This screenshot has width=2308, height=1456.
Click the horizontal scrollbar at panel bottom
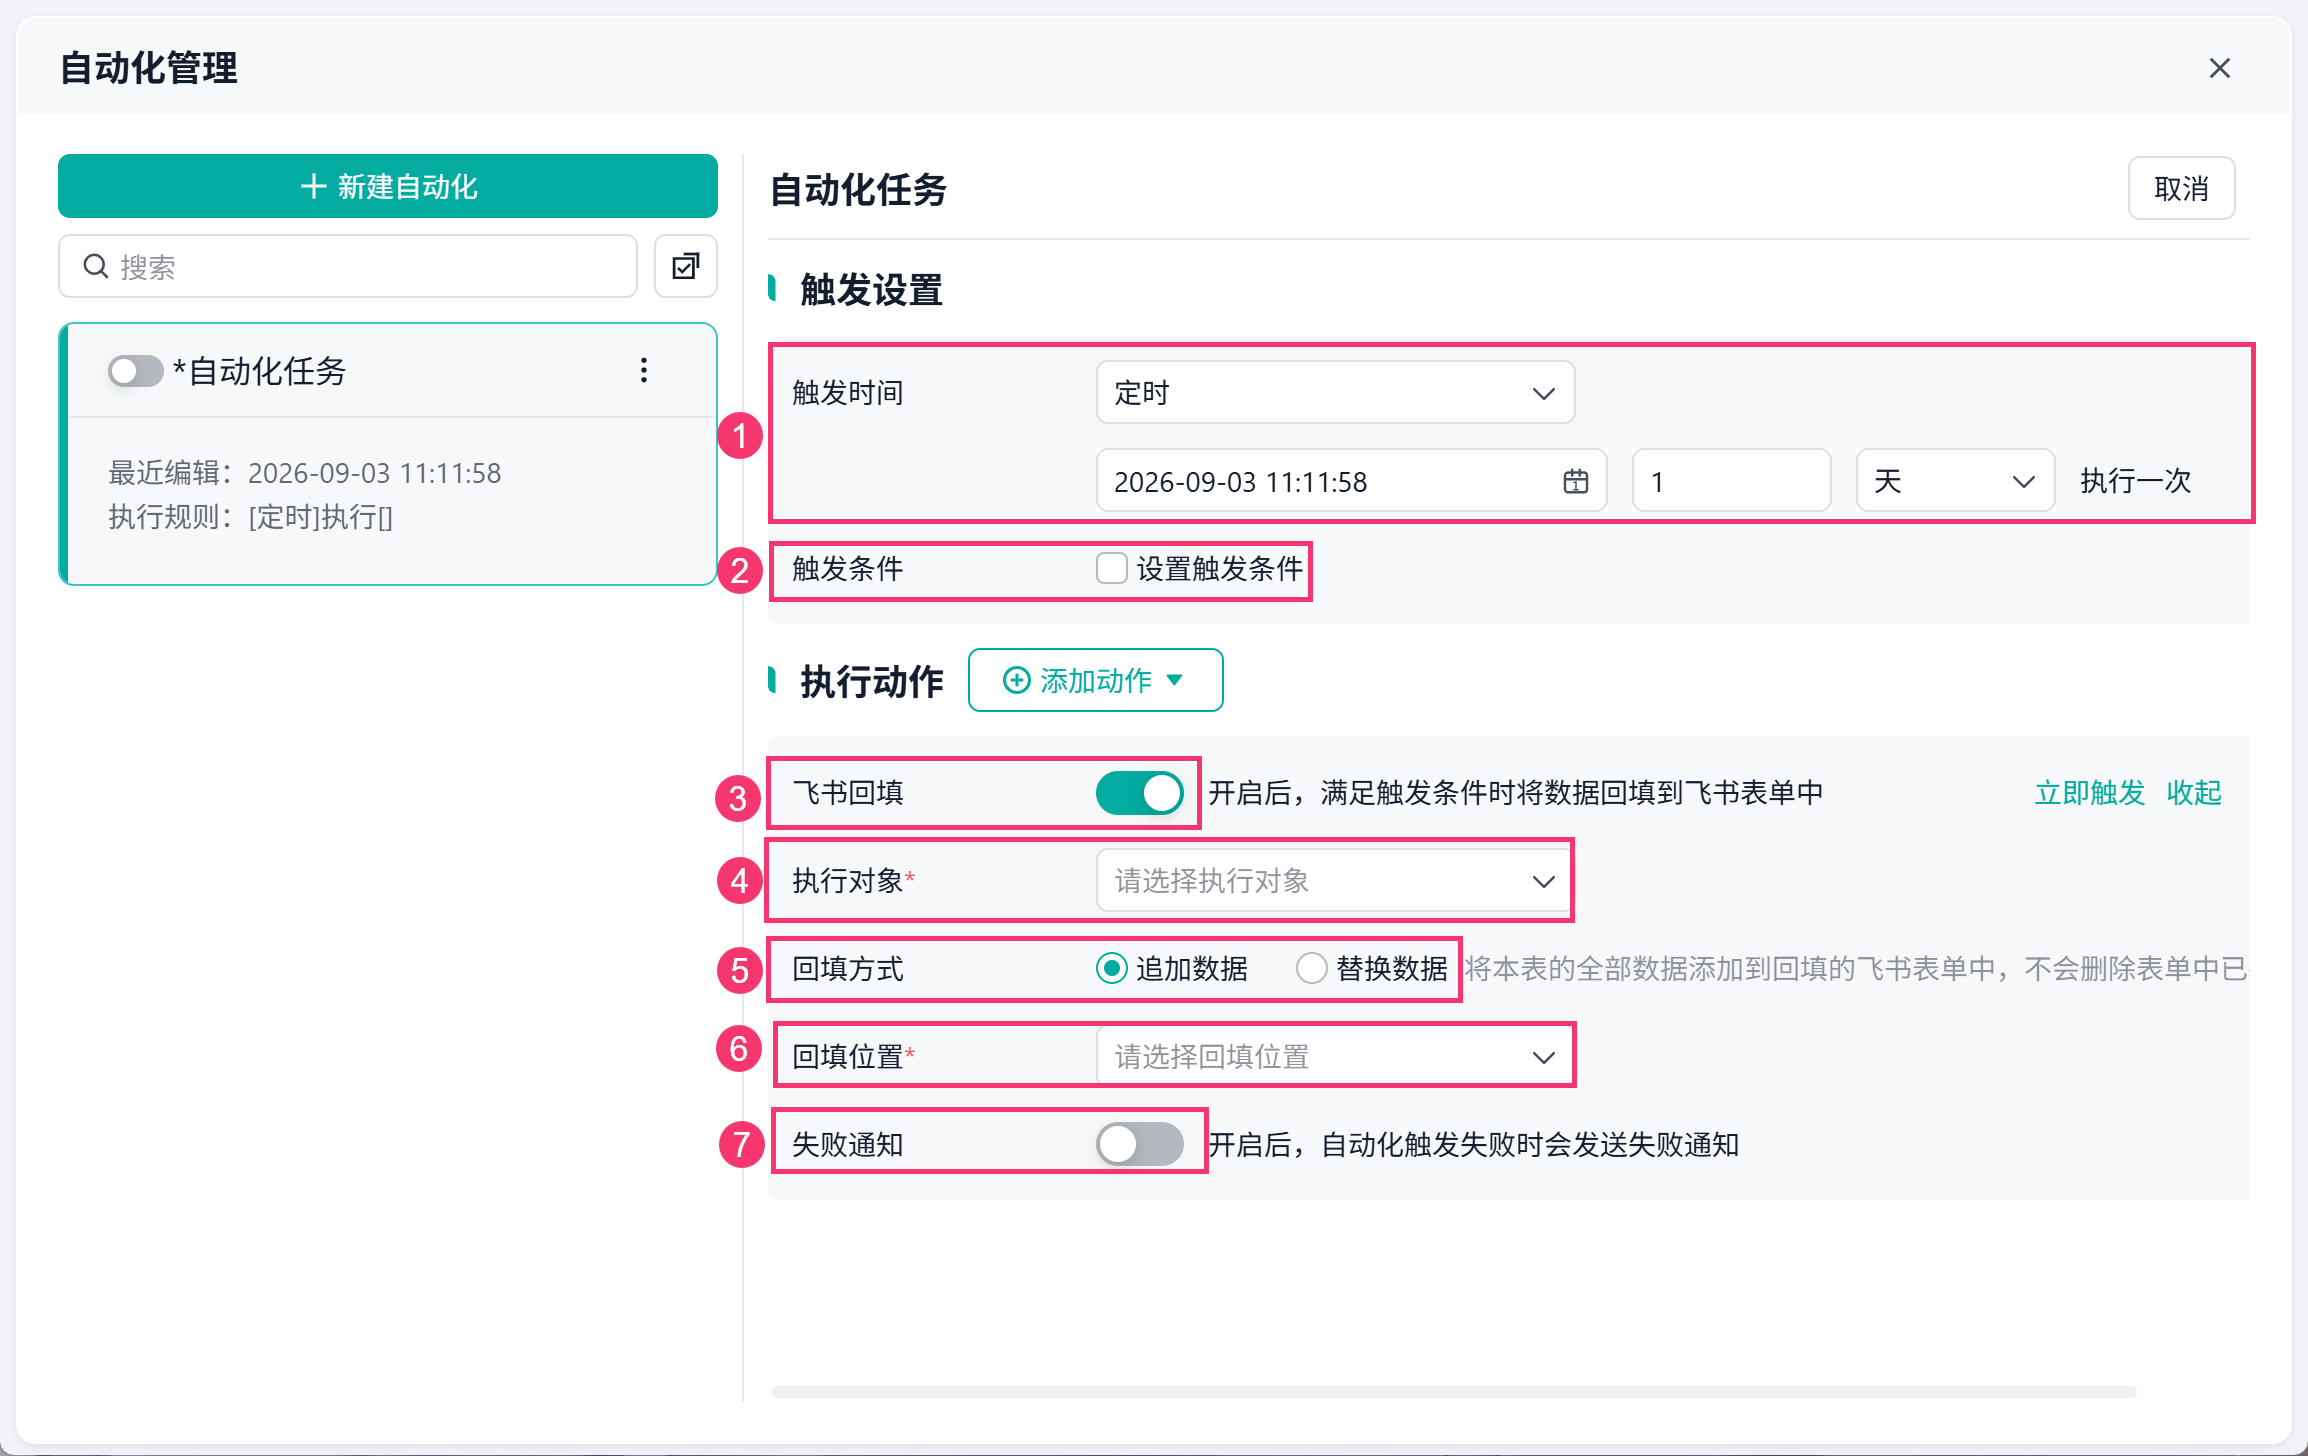click(x=1454, y=1392)
